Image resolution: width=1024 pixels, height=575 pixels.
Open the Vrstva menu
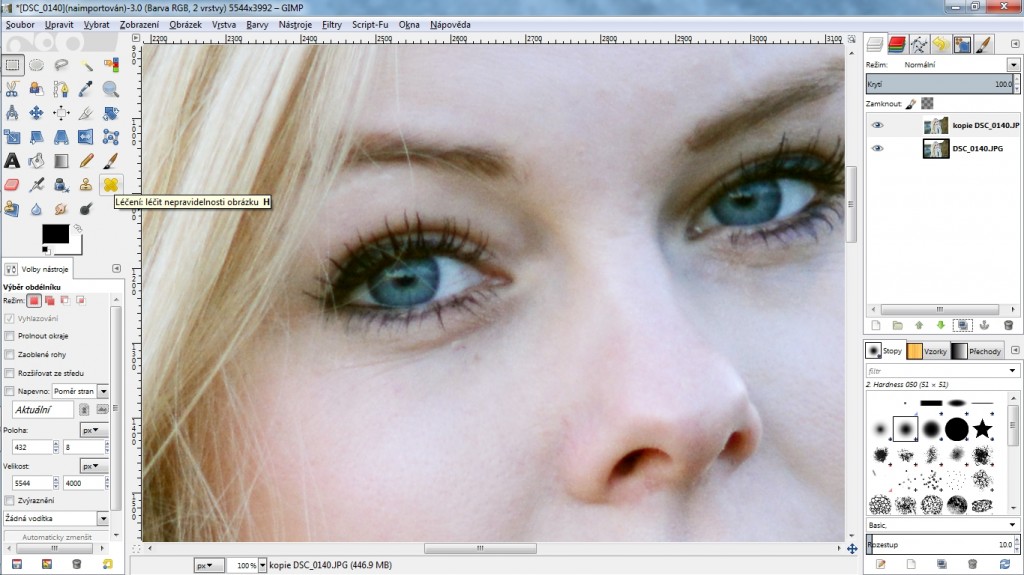tap(223, 25)
